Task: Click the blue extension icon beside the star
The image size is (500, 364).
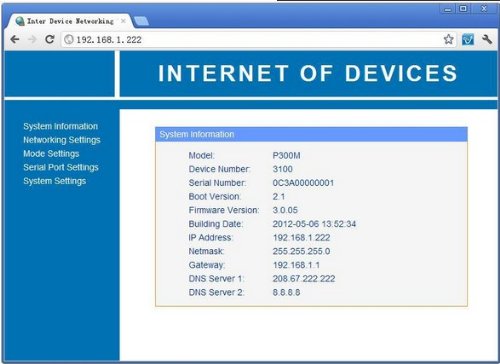Action: coord(468,39)
